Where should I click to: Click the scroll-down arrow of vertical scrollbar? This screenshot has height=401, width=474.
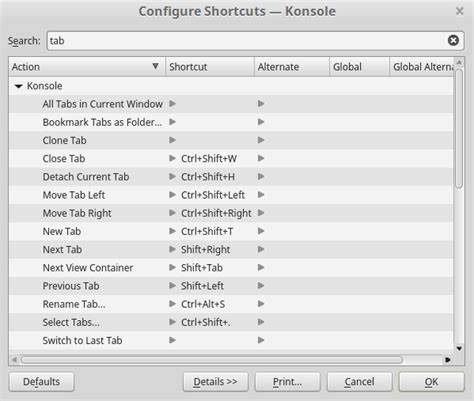[x=459, y=348]
